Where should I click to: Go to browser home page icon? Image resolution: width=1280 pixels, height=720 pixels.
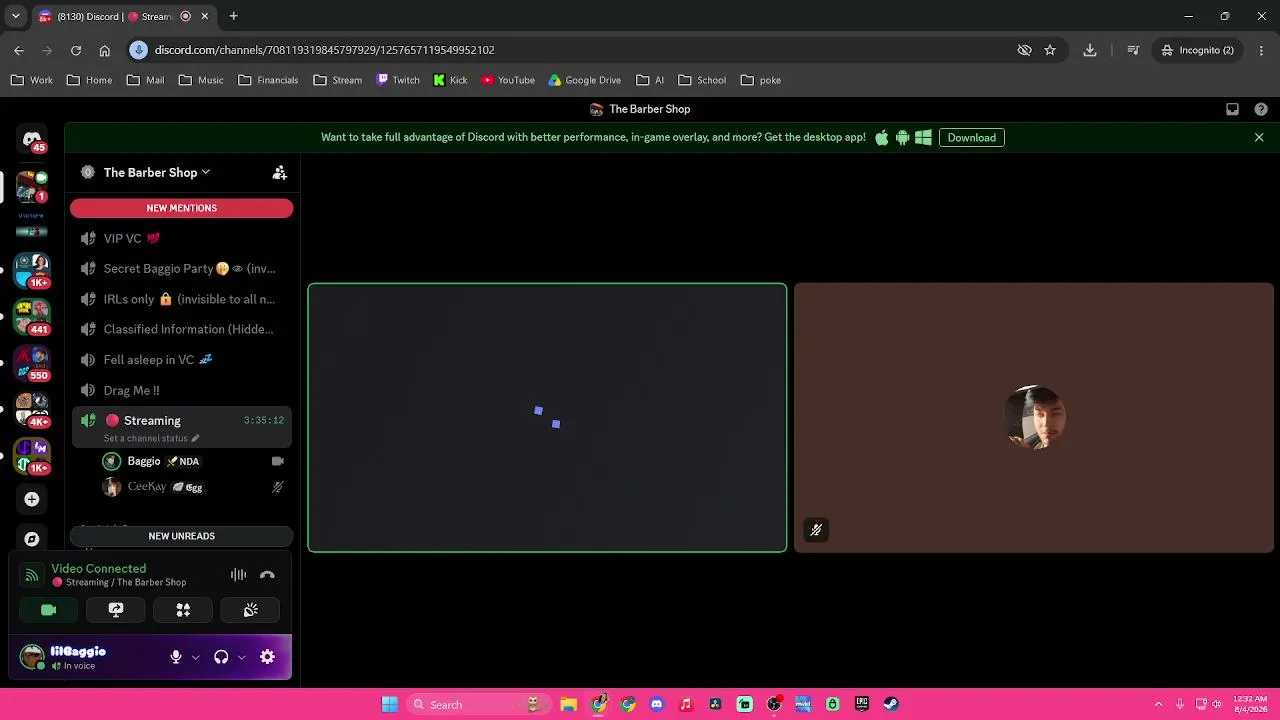[104, 50]
